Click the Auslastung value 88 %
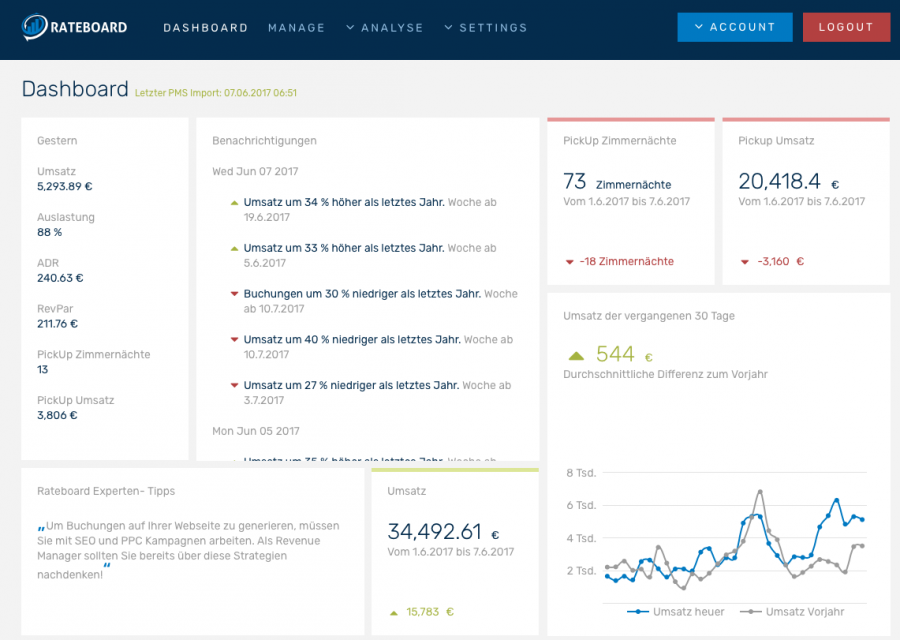 tap(49, 232)
